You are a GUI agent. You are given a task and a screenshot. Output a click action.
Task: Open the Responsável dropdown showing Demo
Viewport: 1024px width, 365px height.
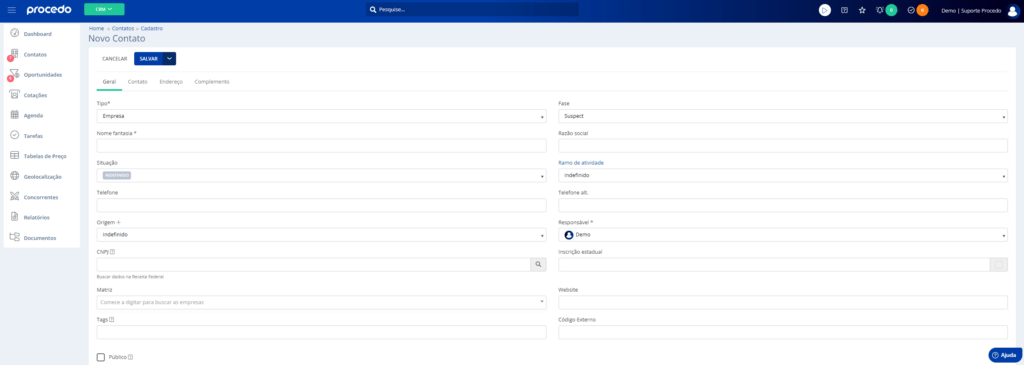click(783, 234)
